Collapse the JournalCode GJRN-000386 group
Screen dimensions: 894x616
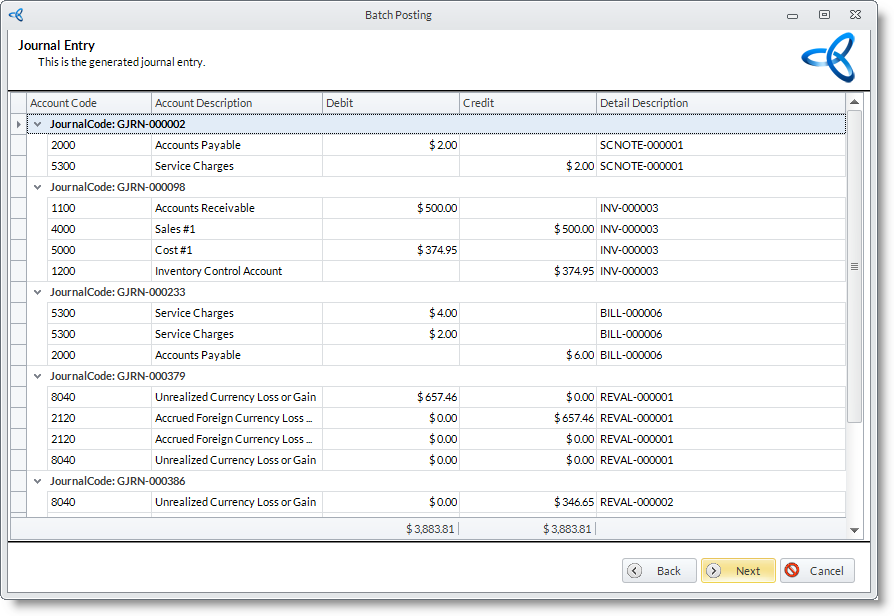(38, 481)
